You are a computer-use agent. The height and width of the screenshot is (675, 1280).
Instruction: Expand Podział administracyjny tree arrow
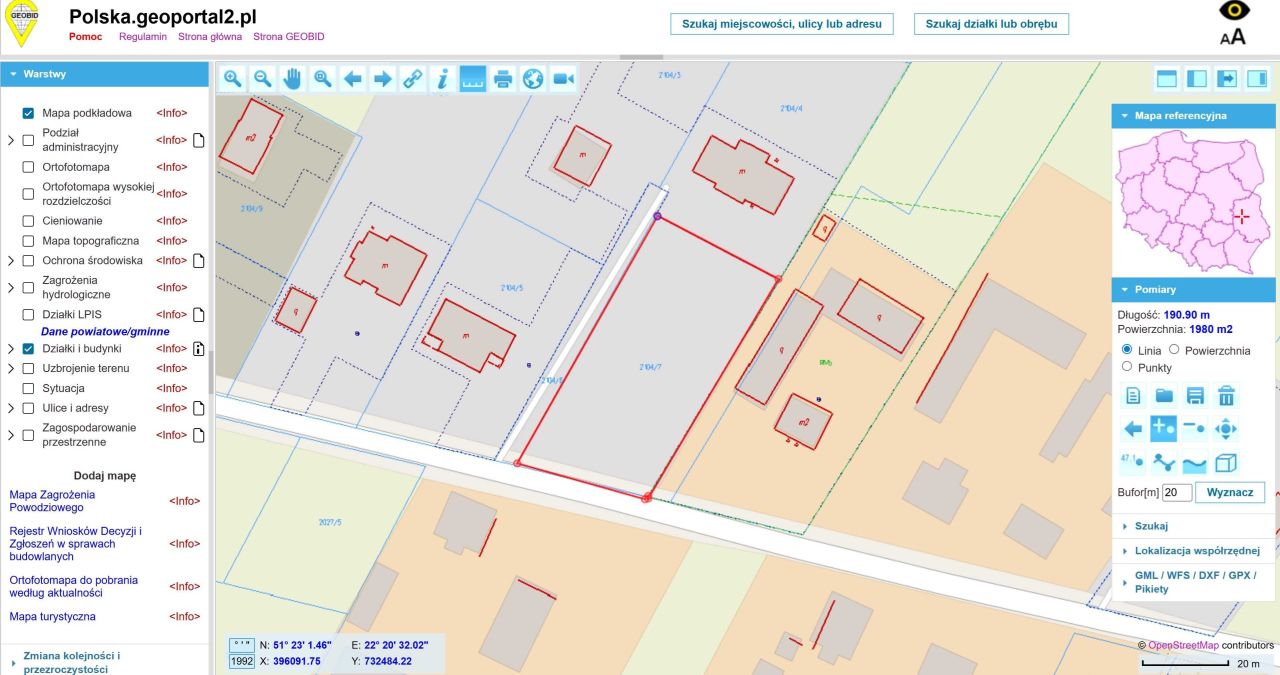click(11, 140)
